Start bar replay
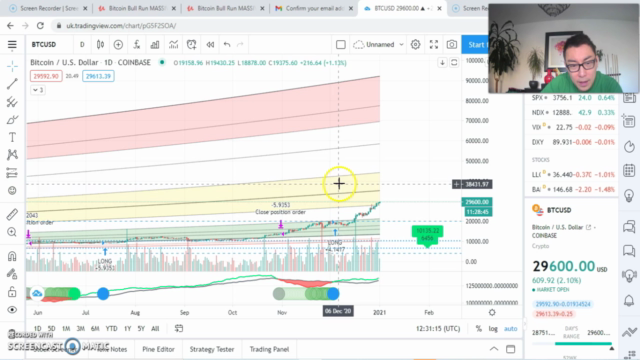This screenshot has width=640, height=360. point(210,44)
